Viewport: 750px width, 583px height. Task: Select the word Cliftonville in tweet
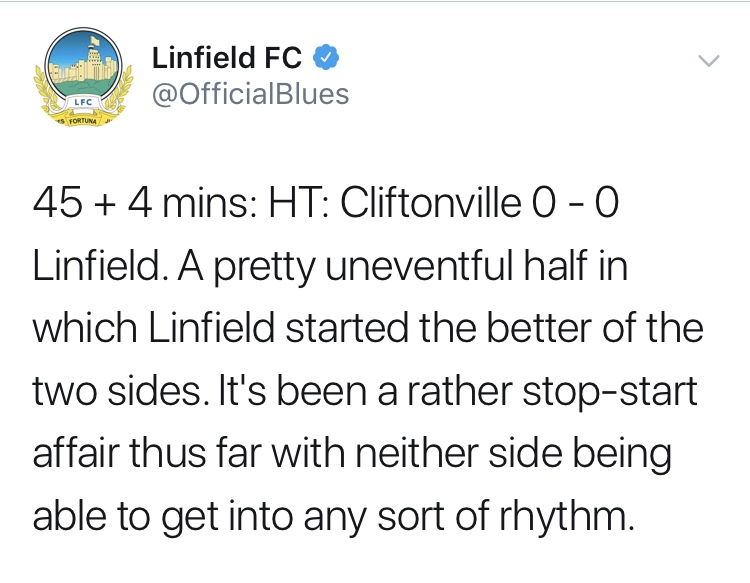click(x=430, y=203)
